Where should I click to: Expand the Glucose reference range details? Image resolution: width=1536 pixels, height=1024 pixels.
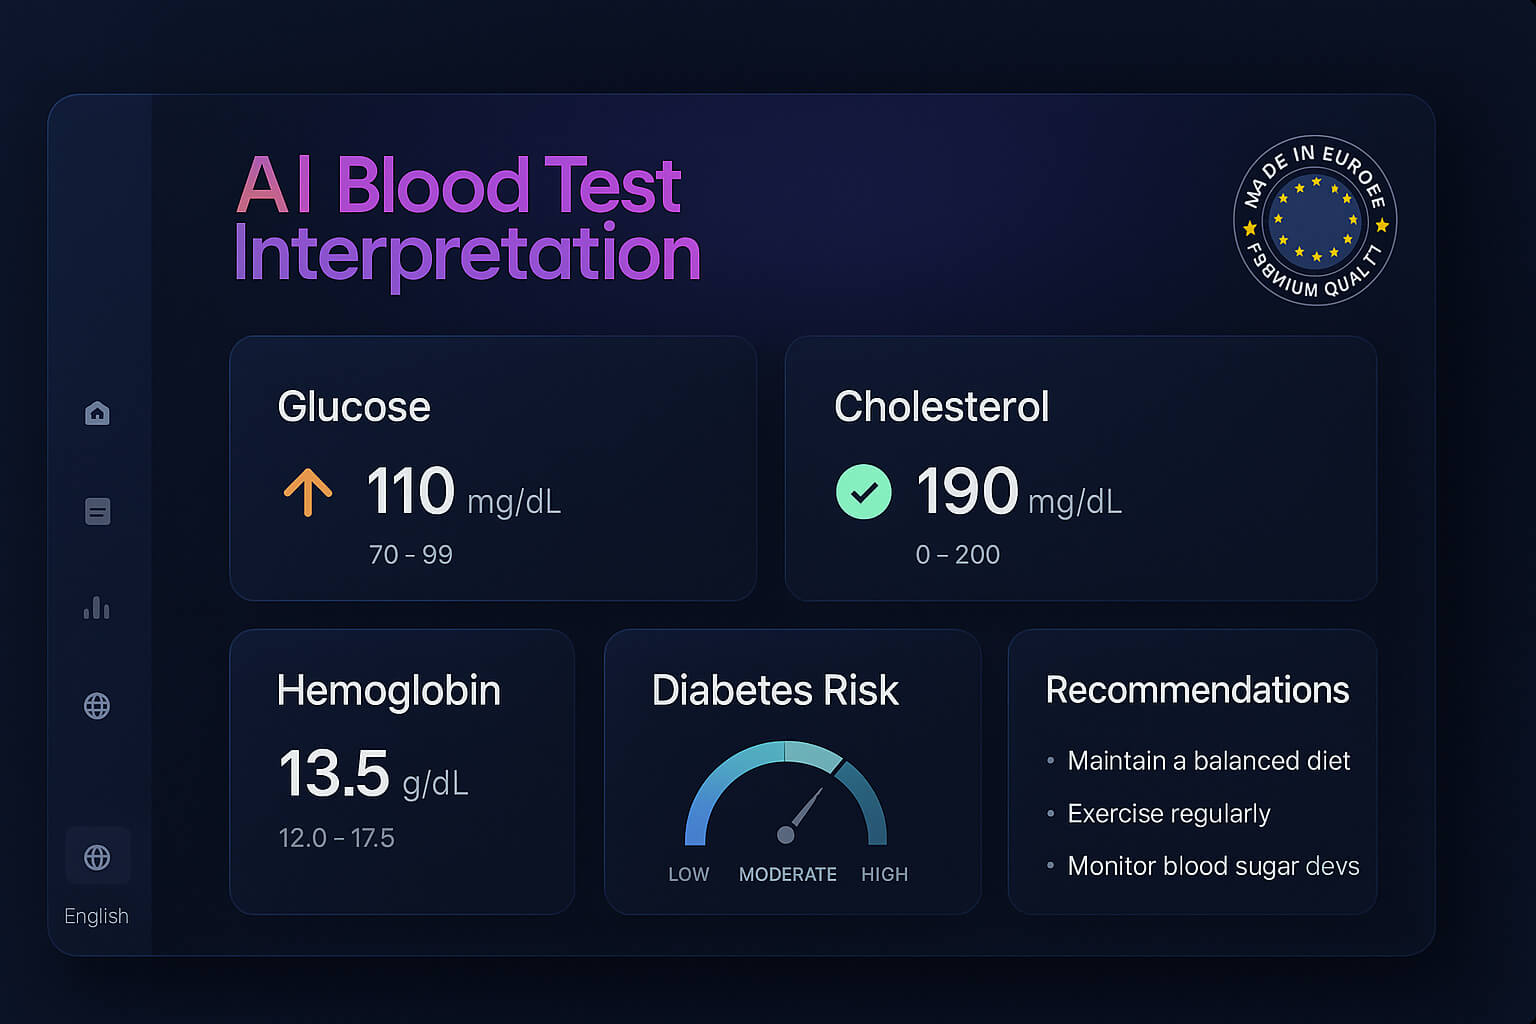[411, 554]
